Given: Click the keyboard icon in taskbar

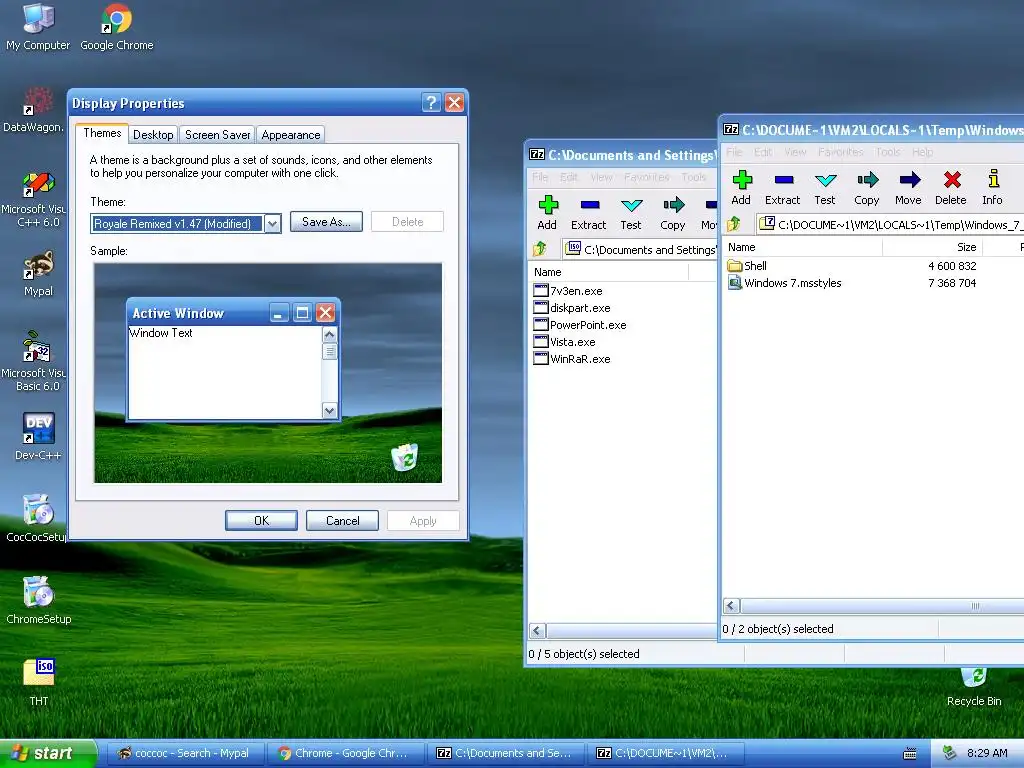Looking at the screenshot, I should [910, 754].
